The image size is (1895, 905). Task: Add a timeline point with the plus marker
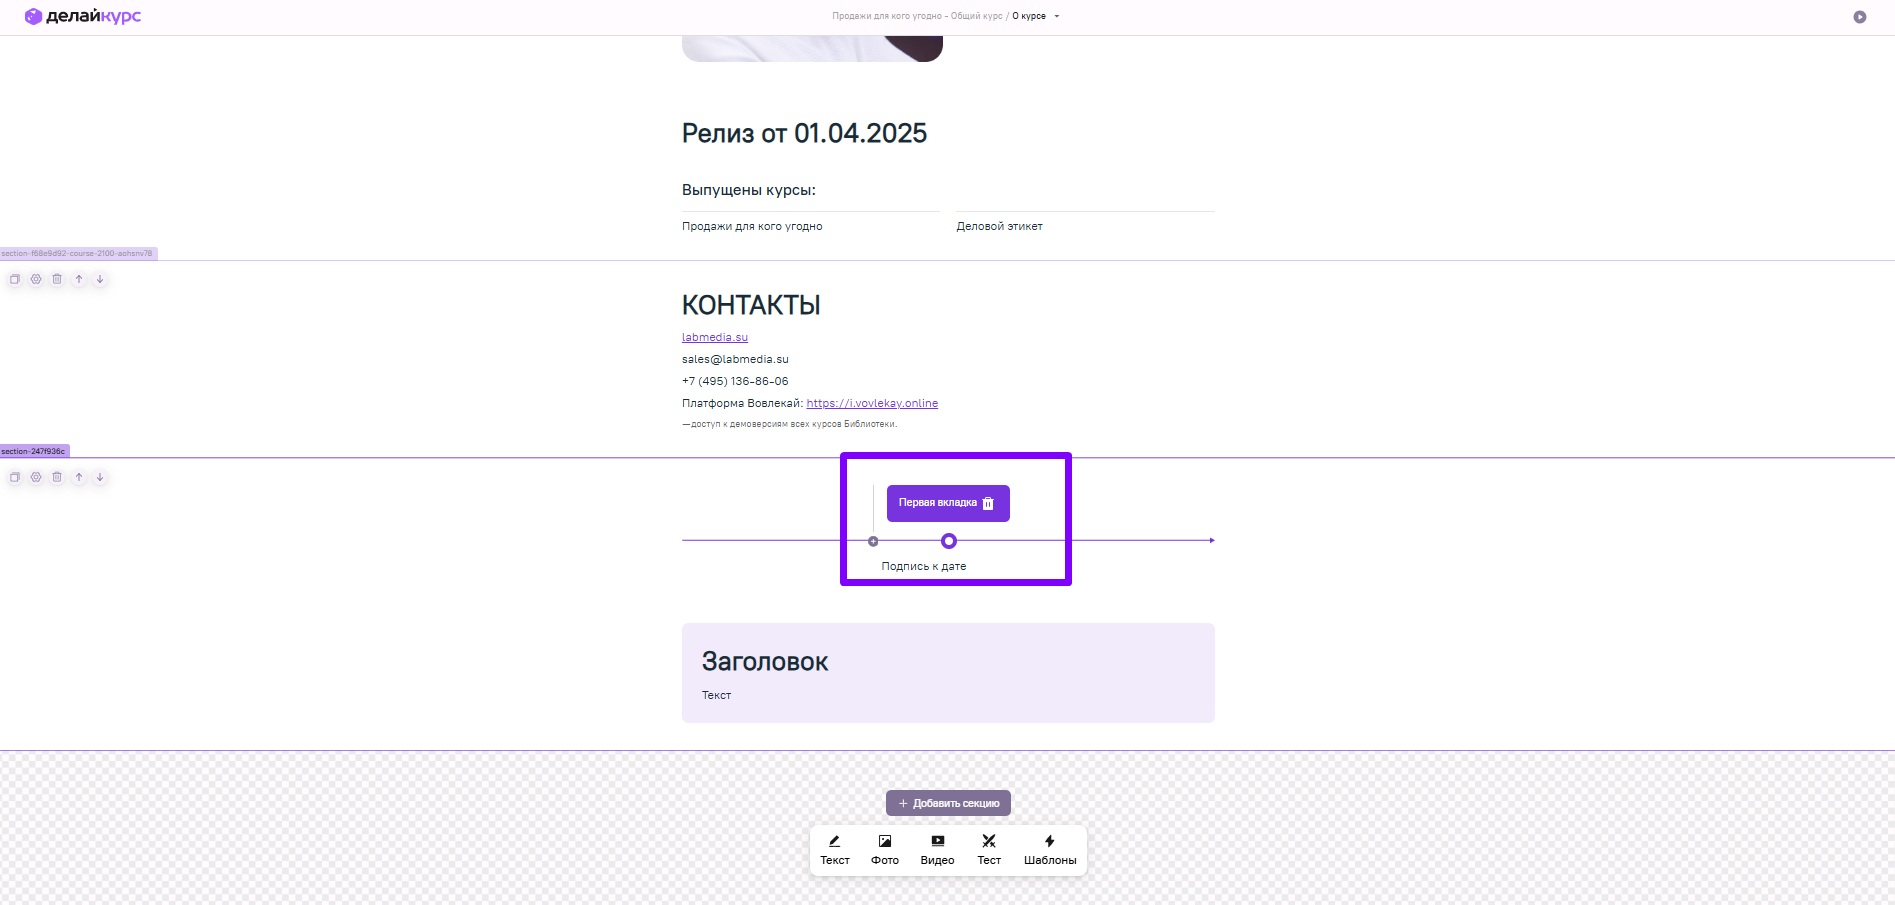tap(873, 541)
